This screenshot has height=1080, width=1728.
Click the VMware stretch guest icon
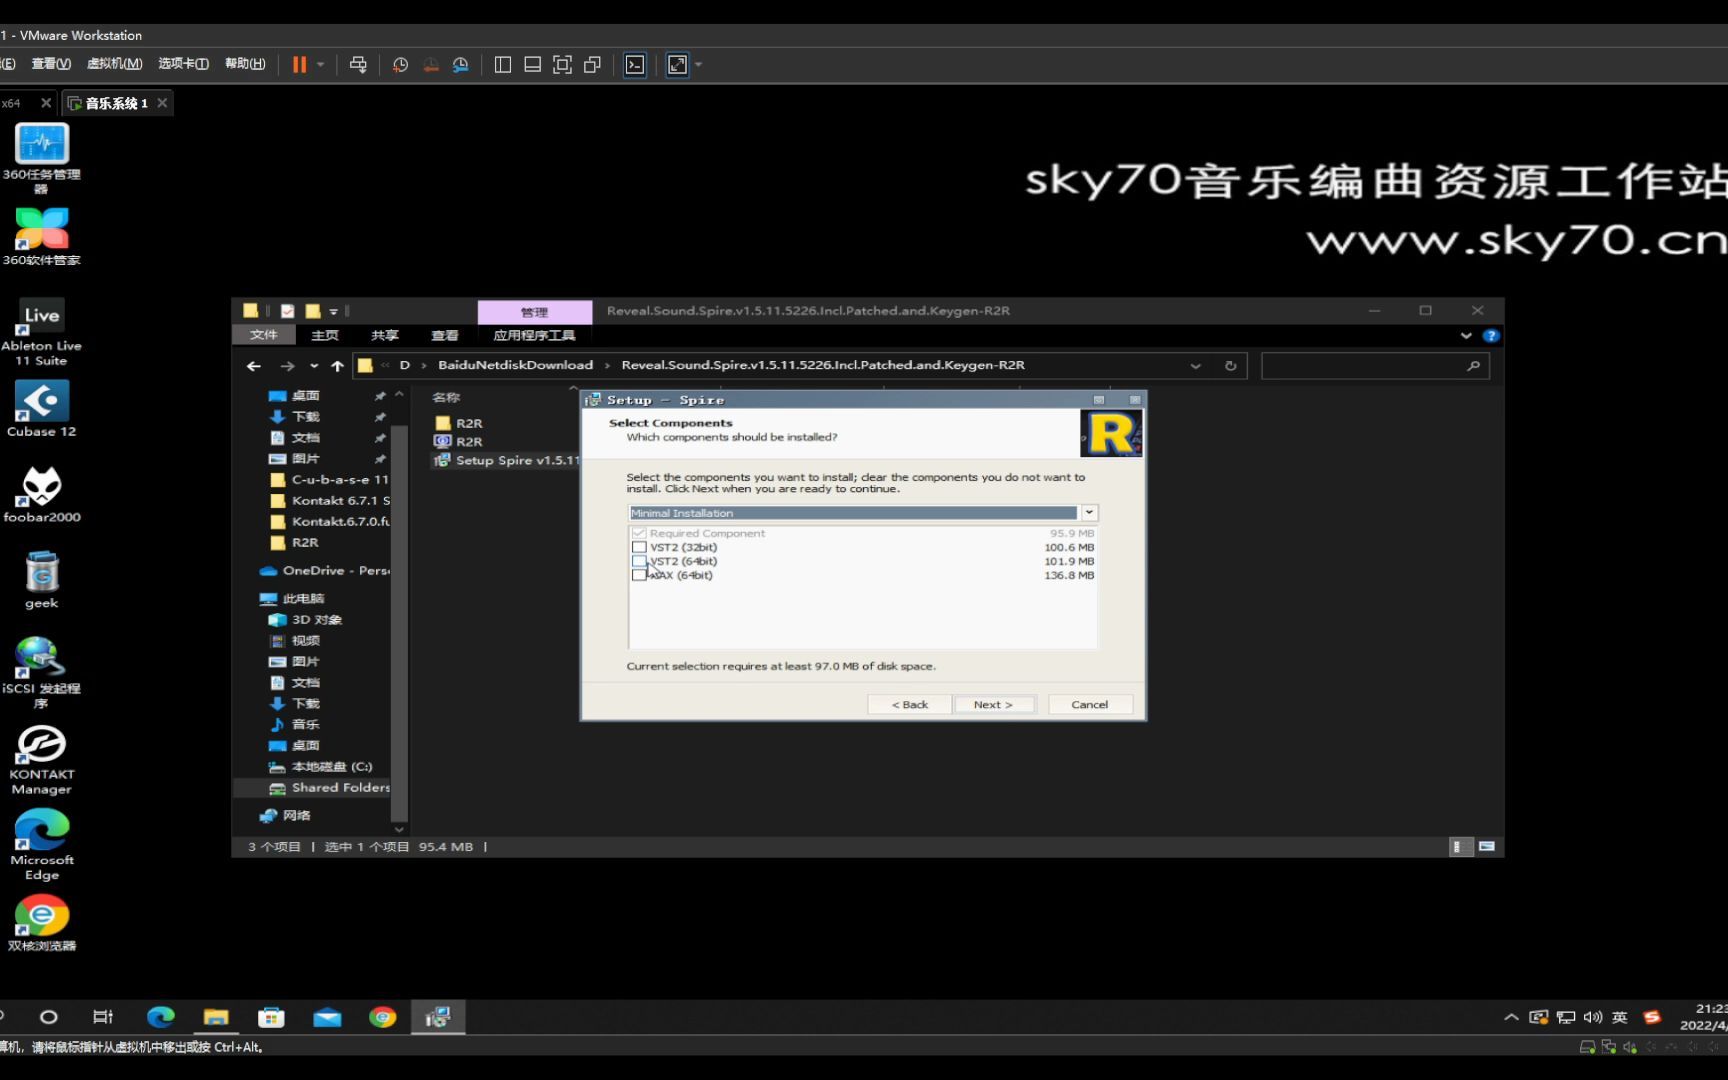tap(677, 64)
